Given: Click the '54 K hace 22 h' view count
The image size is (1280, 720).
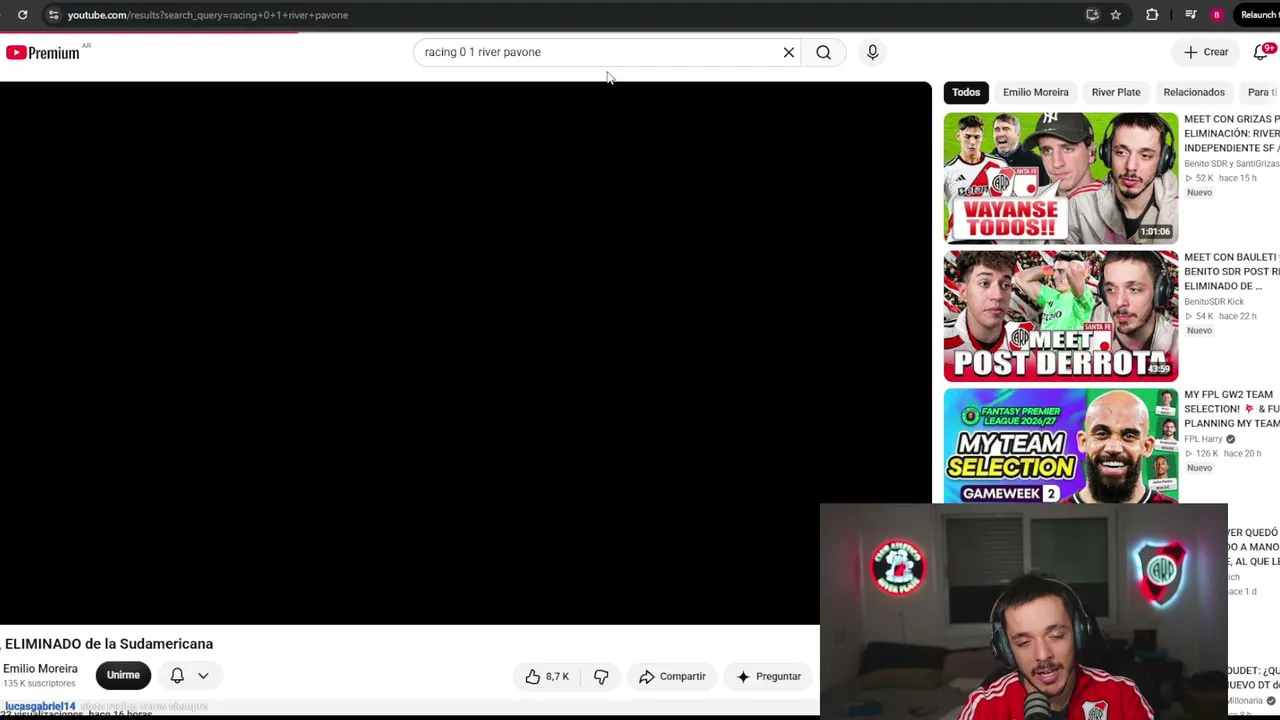Looking at the screenshot, I should click(x=1221, y=316).
